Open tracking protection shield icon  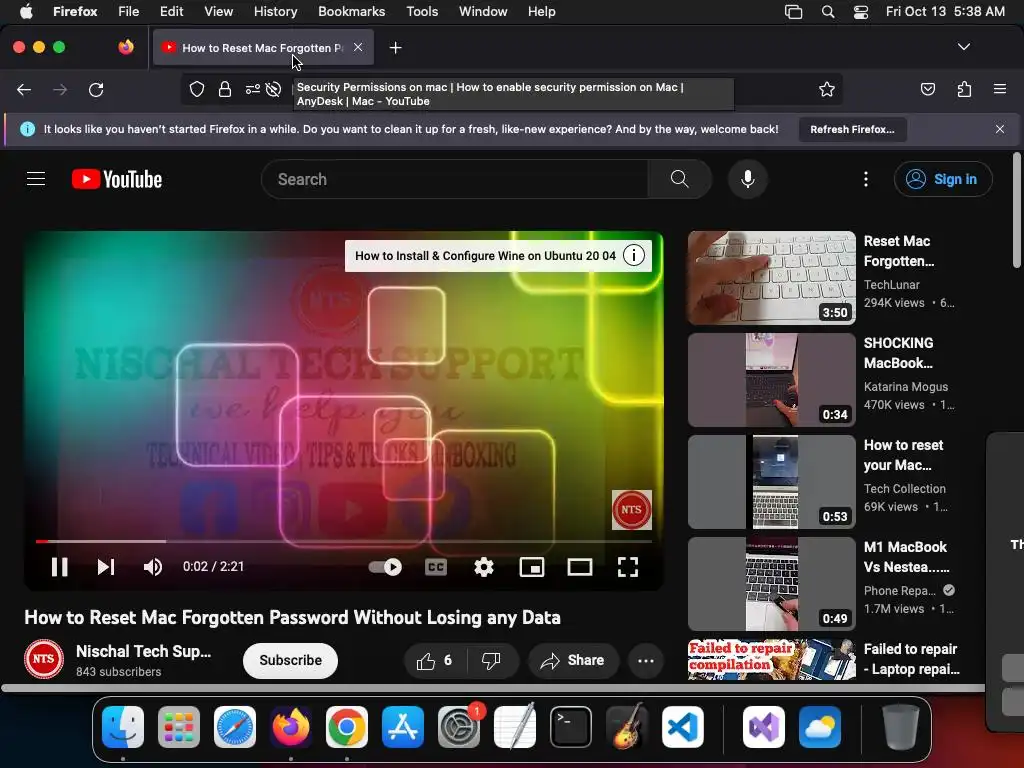click(197, 89)
